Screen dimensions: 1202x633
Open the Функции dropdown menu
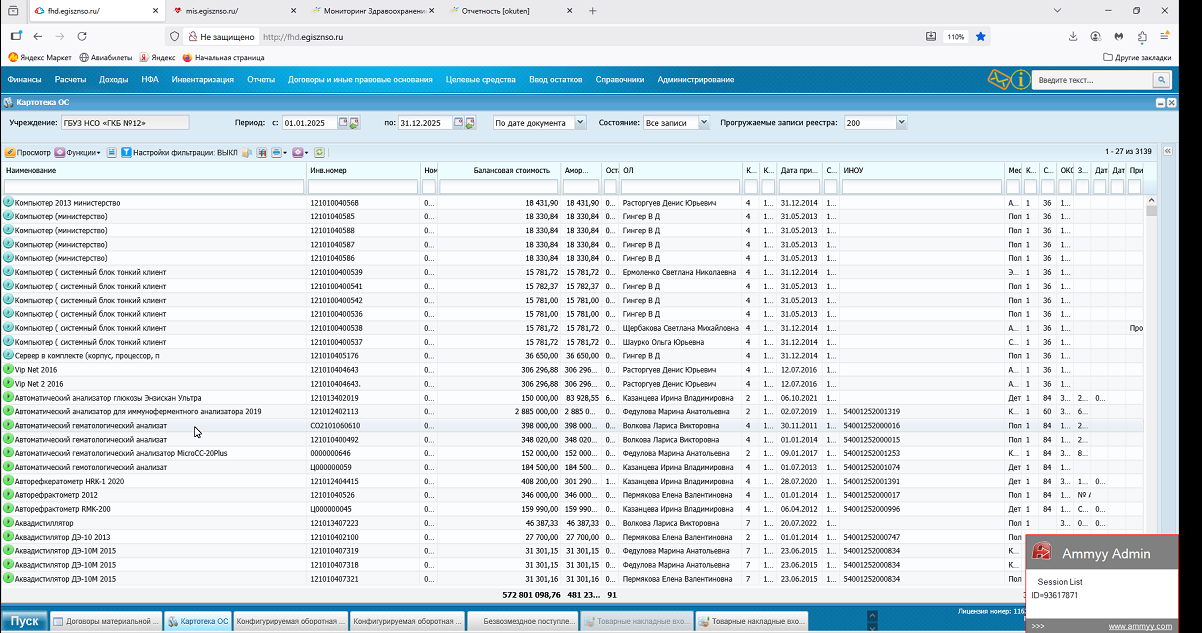click(x=77, y=153)
